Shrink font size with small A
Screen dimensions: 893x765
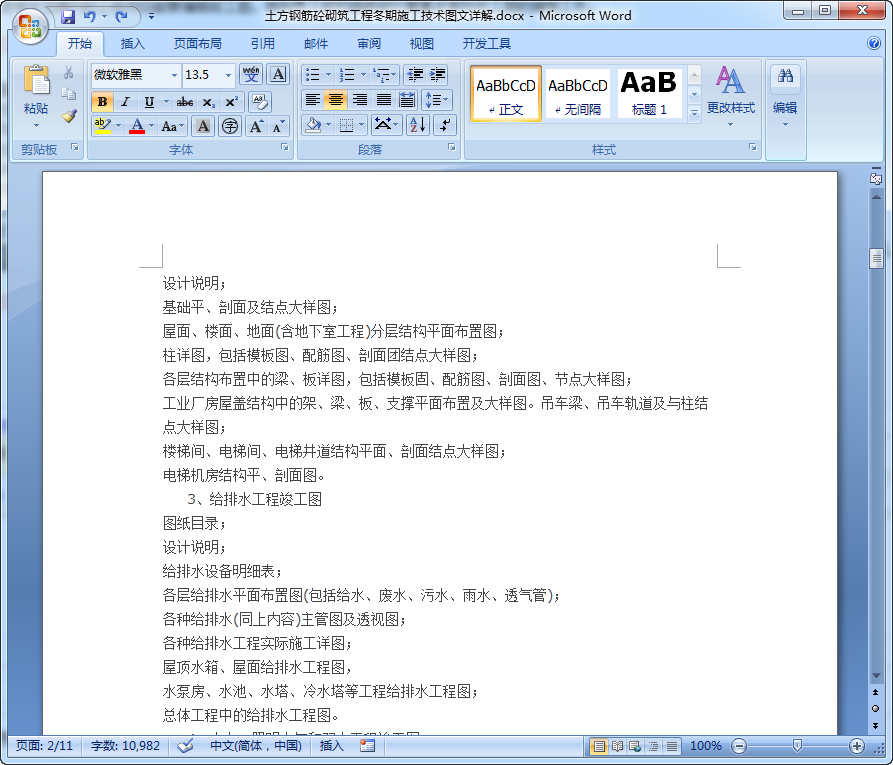(277, 126)
